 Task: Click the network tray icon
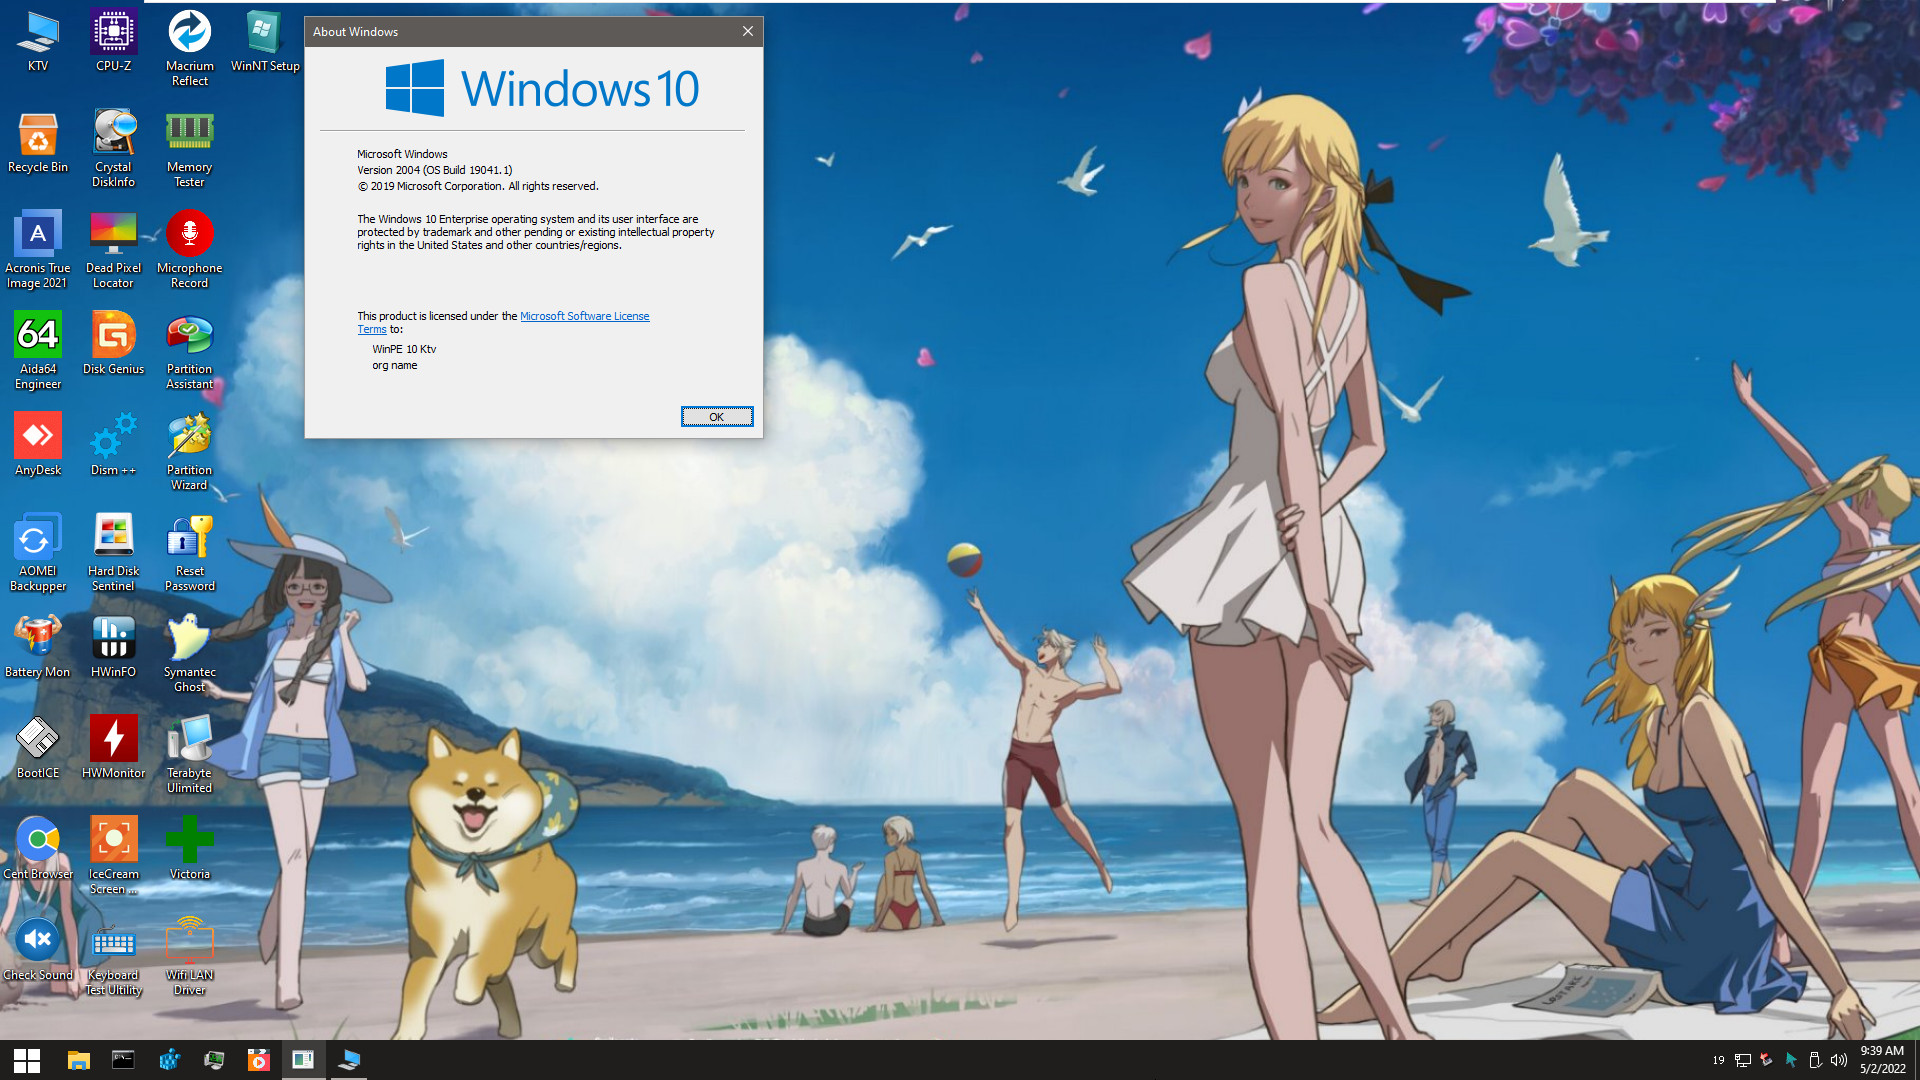click(x=1743, y=1060)
